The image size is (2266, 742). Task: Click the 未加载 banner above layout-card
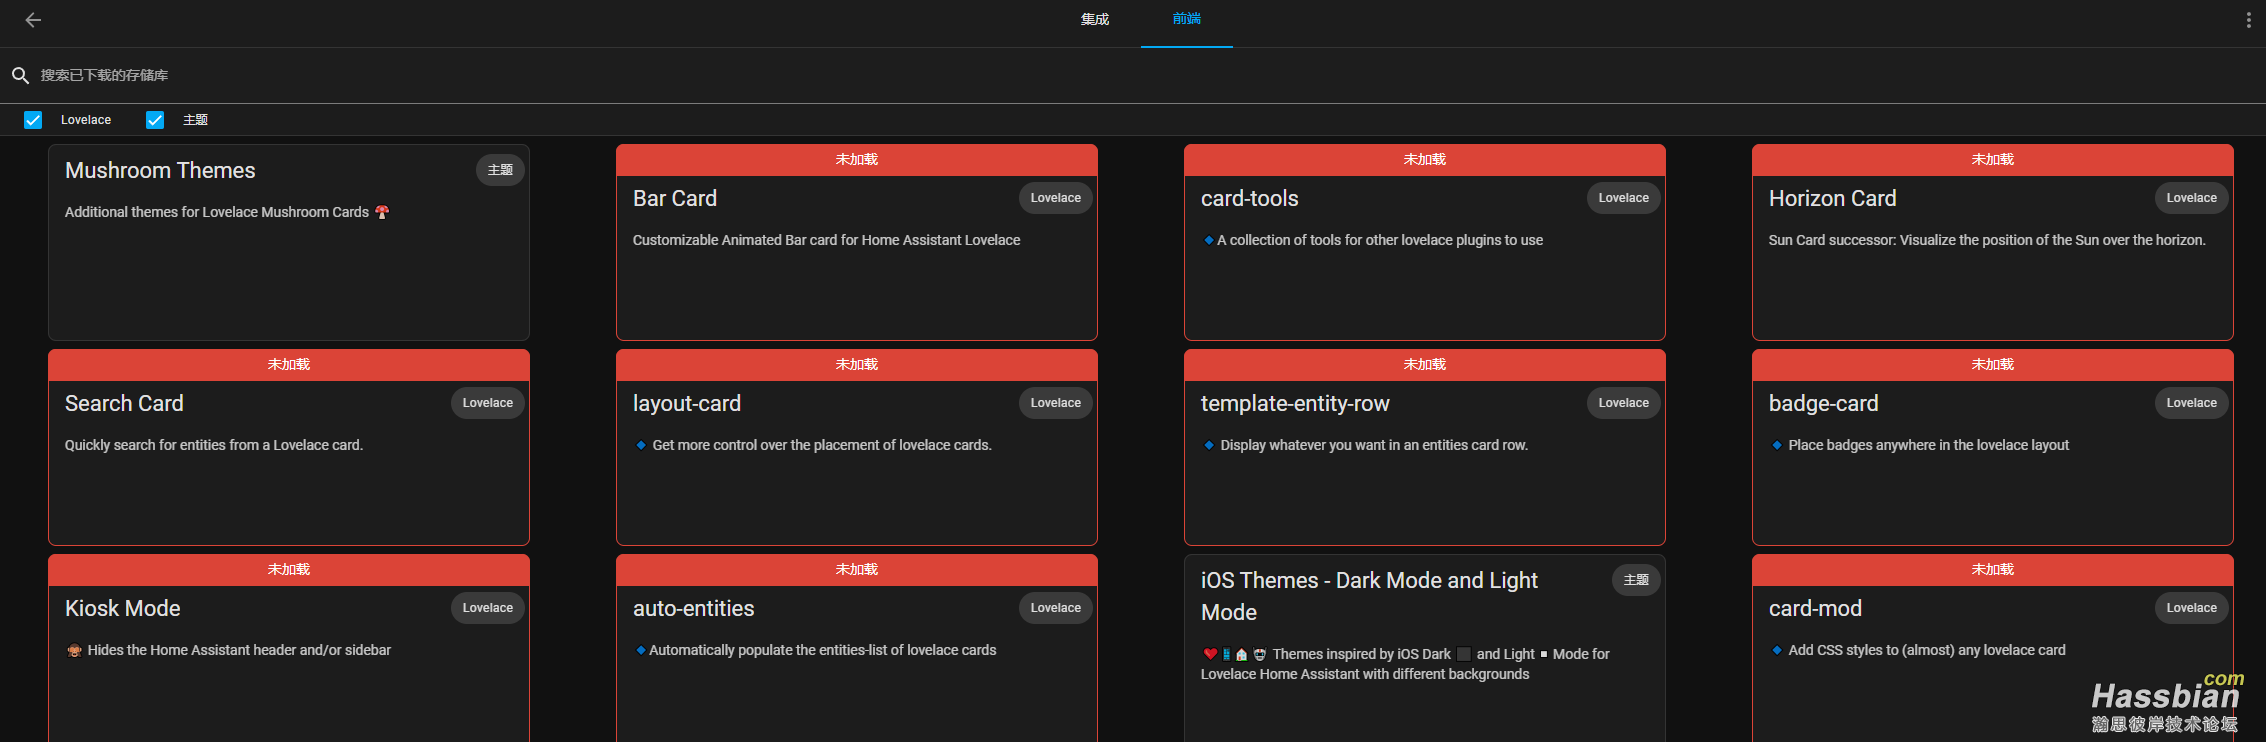point(857,365)
